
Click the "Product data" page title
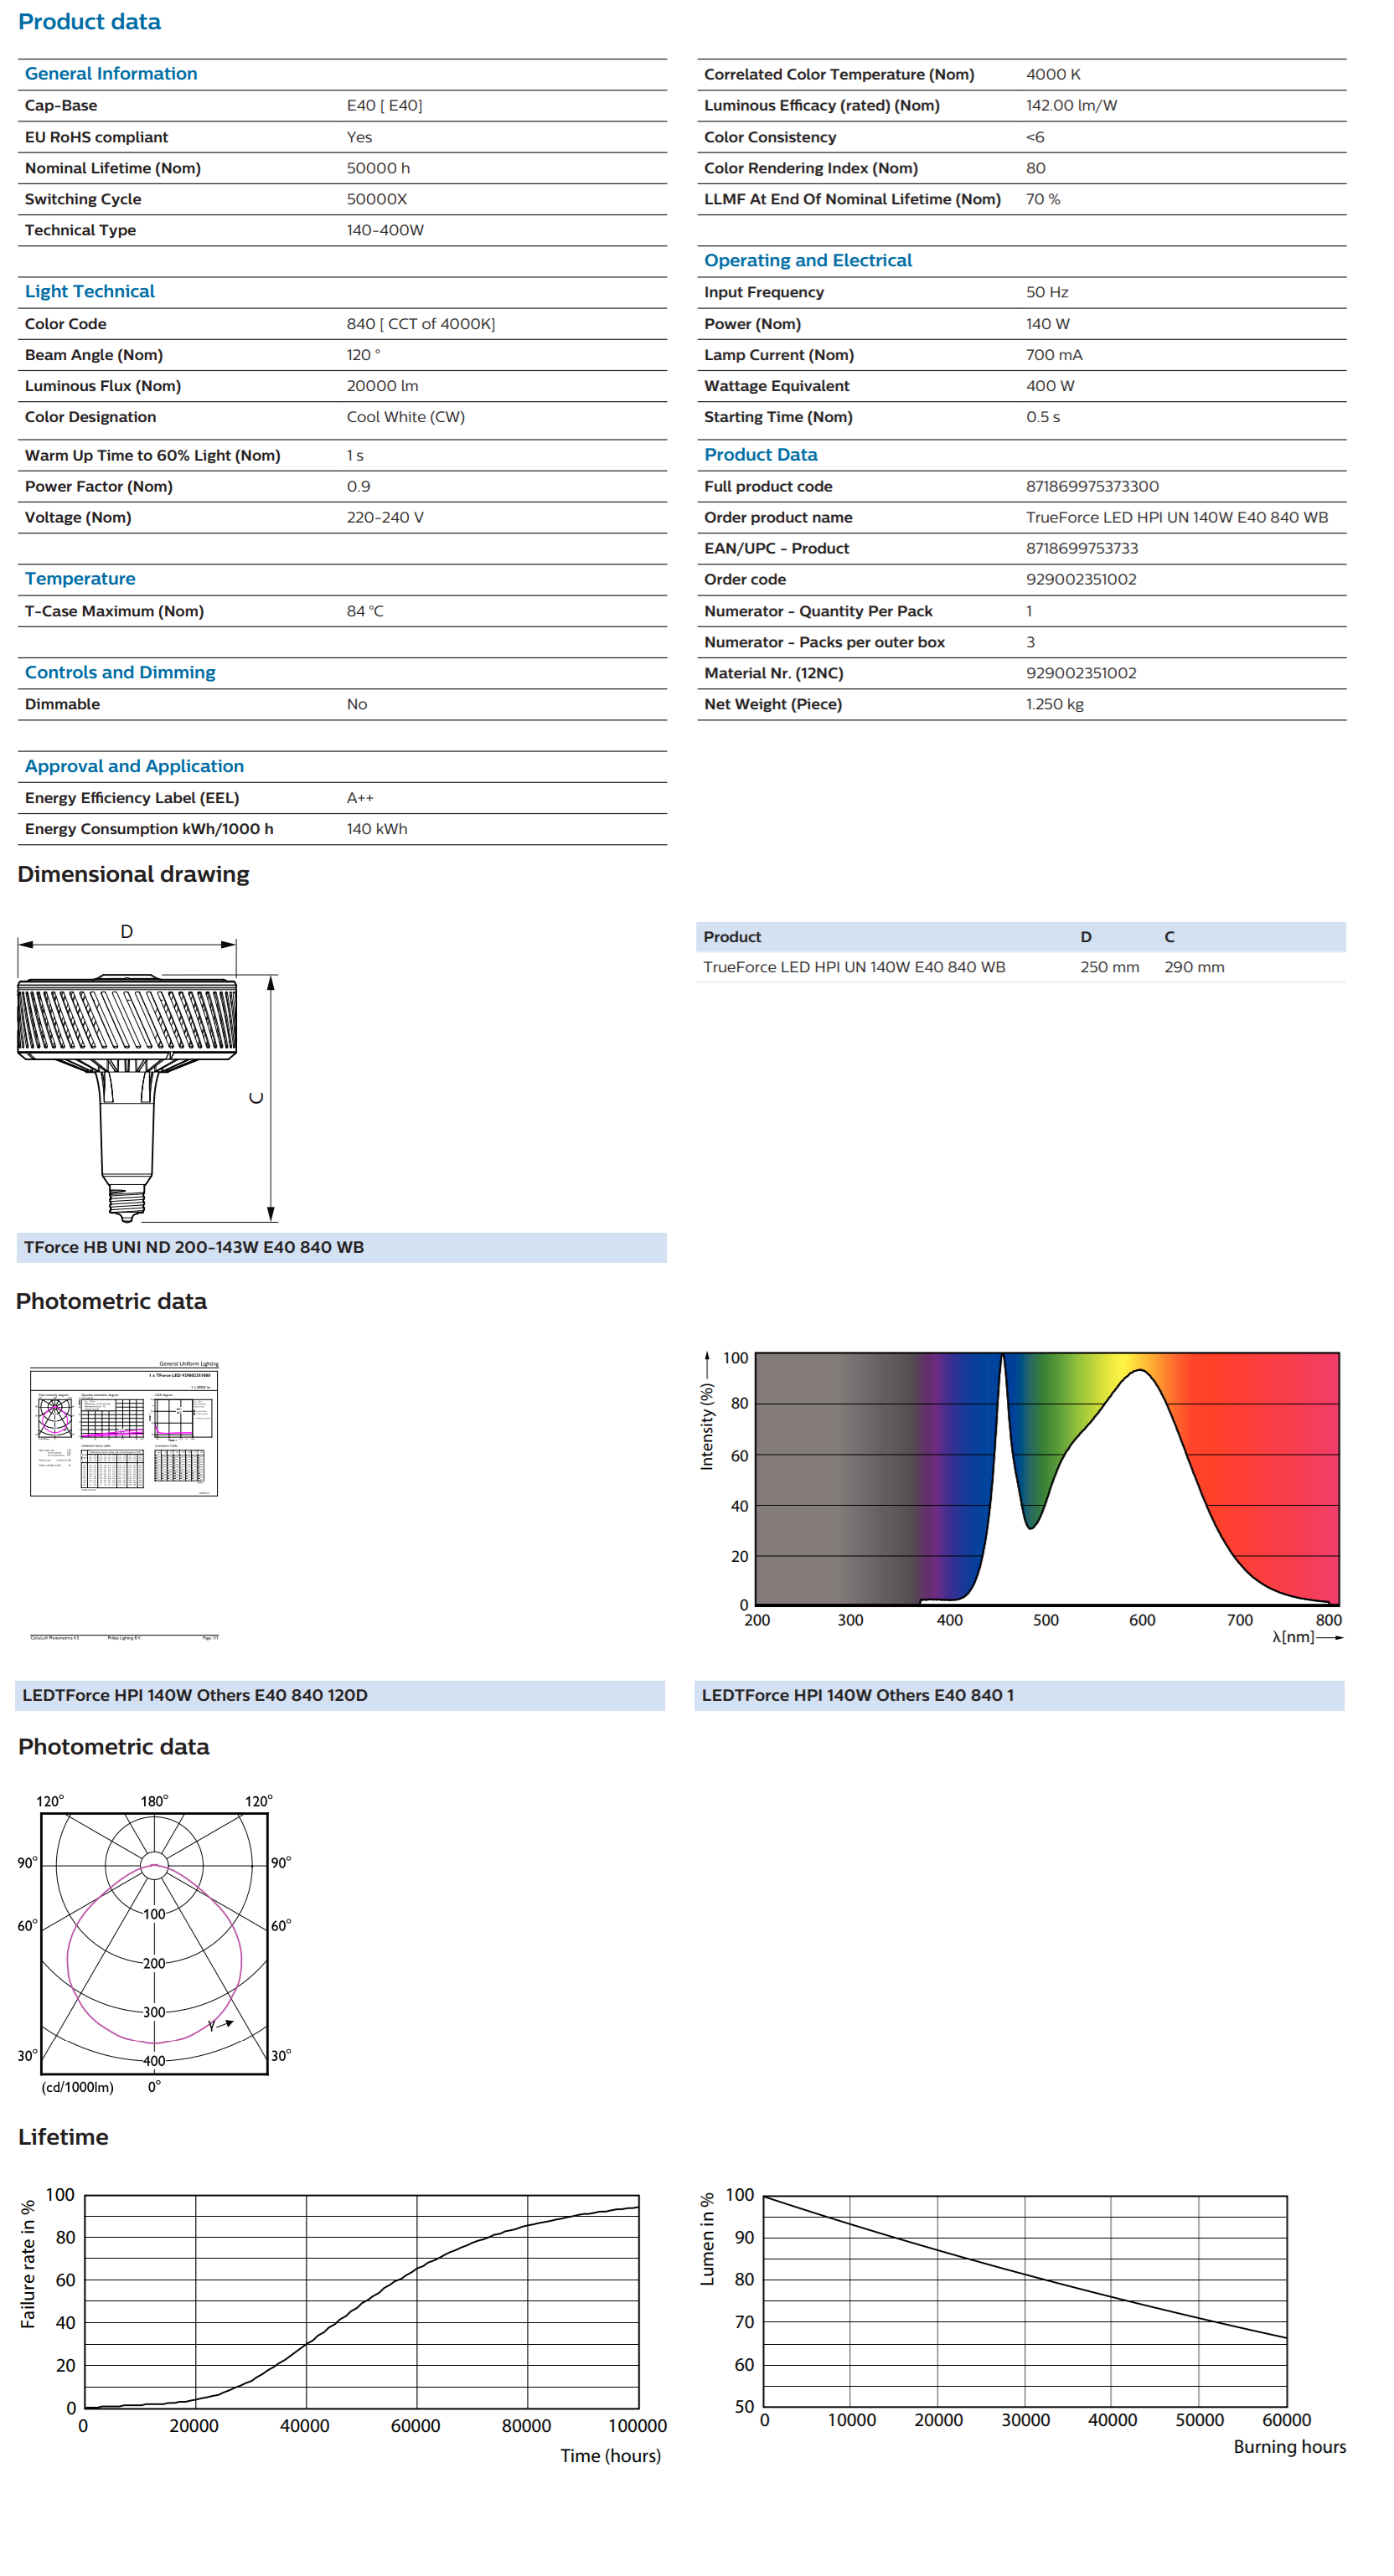click(x=89, y=22)
